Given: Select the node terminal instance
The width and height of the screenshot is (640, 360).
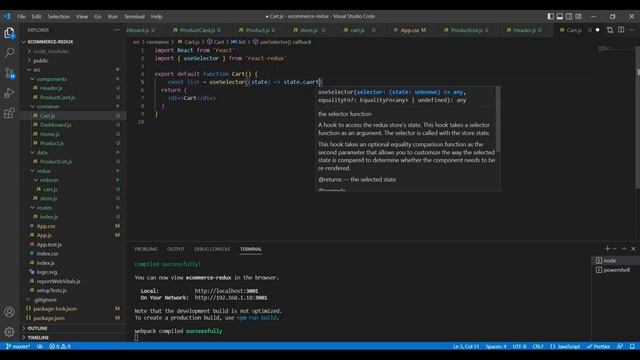Looking at the screenshot, I should click(616, 260).
